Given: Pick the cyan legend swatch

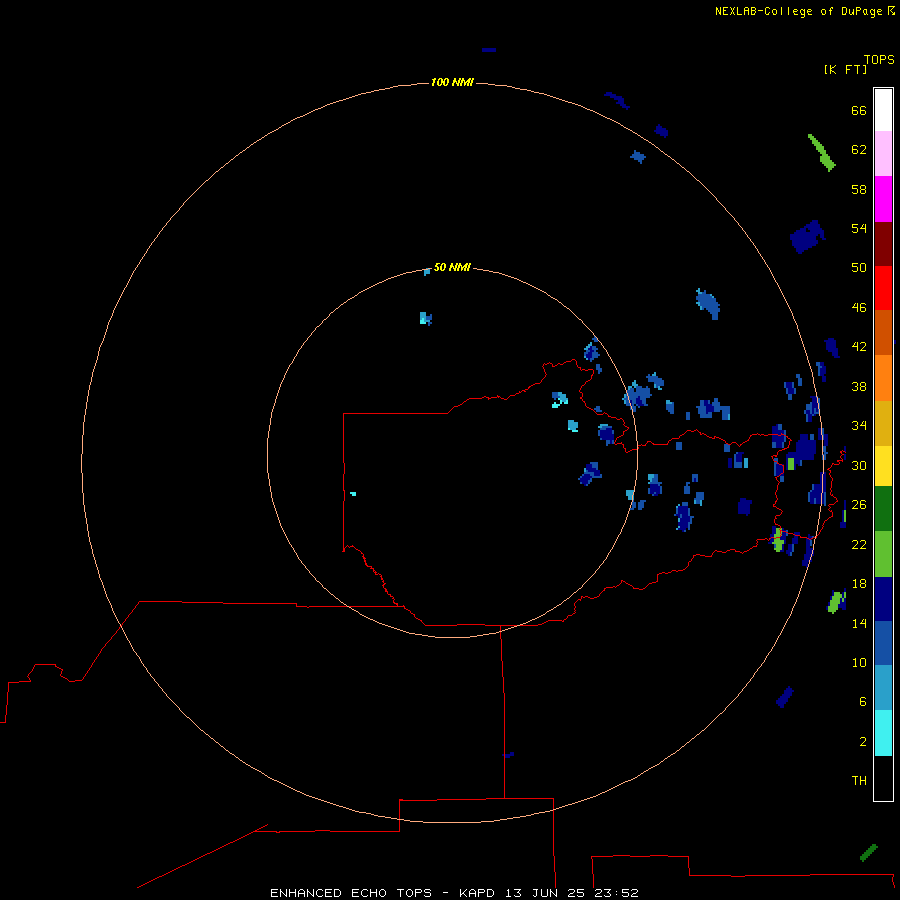Looking at the screenshot, I should coord(883,733).
